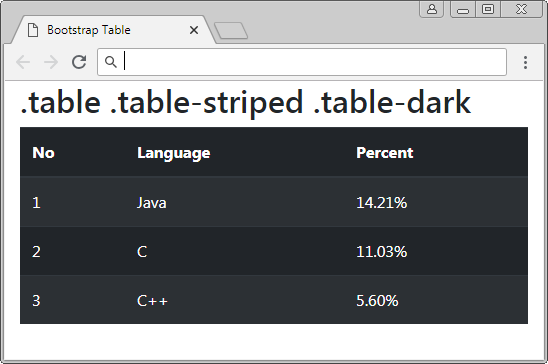Reload the page with the refresh icon
548x364 pixels.
[x=79, y=62]
